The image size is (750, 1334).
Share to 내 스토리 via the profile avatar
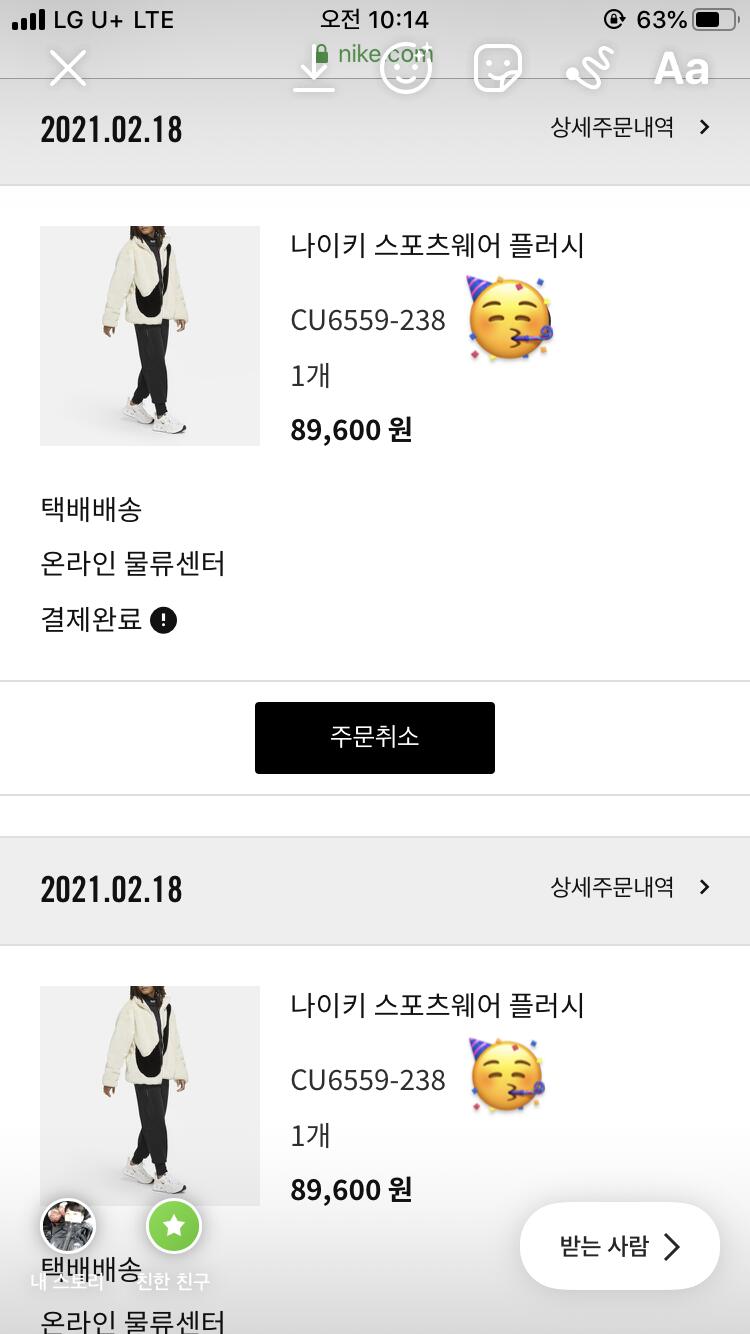point(68,1226)
